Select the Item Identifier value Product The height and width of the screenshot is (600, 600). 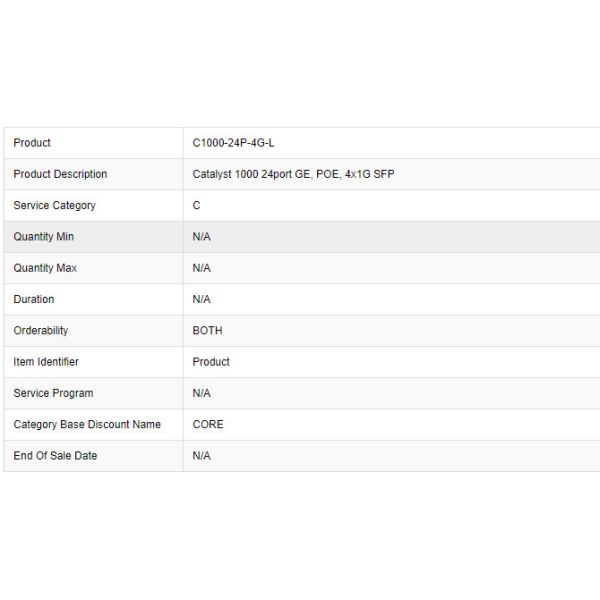coord(211,361)
